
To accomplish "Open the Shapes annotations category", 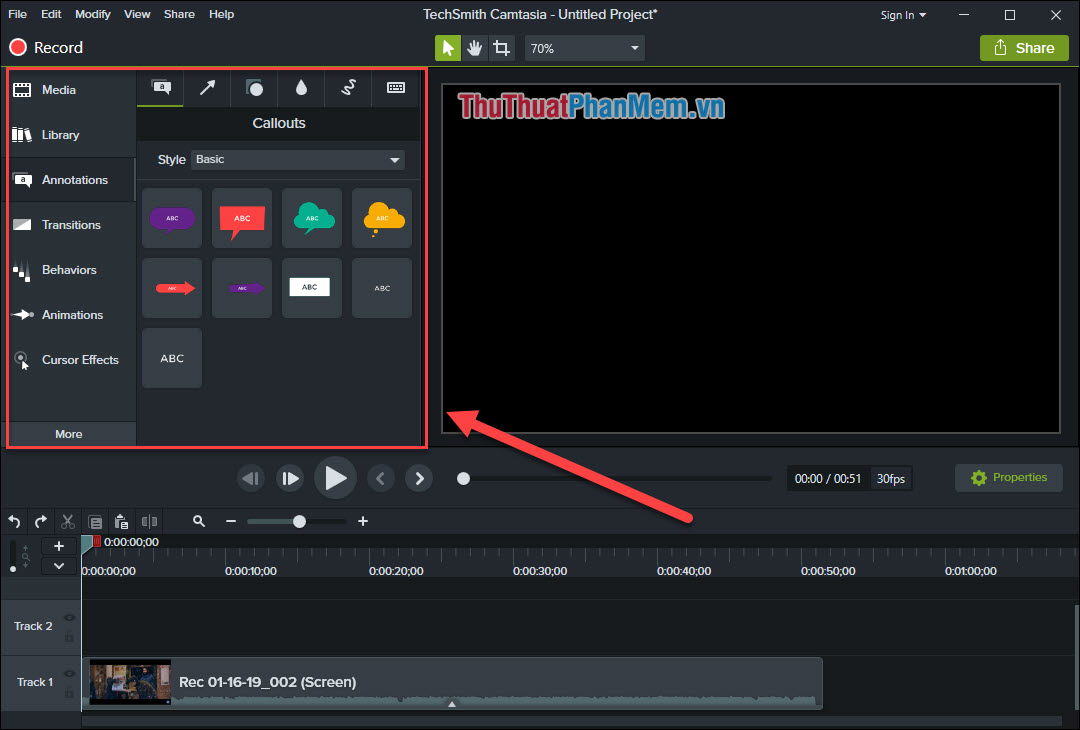I will (253, 88).
